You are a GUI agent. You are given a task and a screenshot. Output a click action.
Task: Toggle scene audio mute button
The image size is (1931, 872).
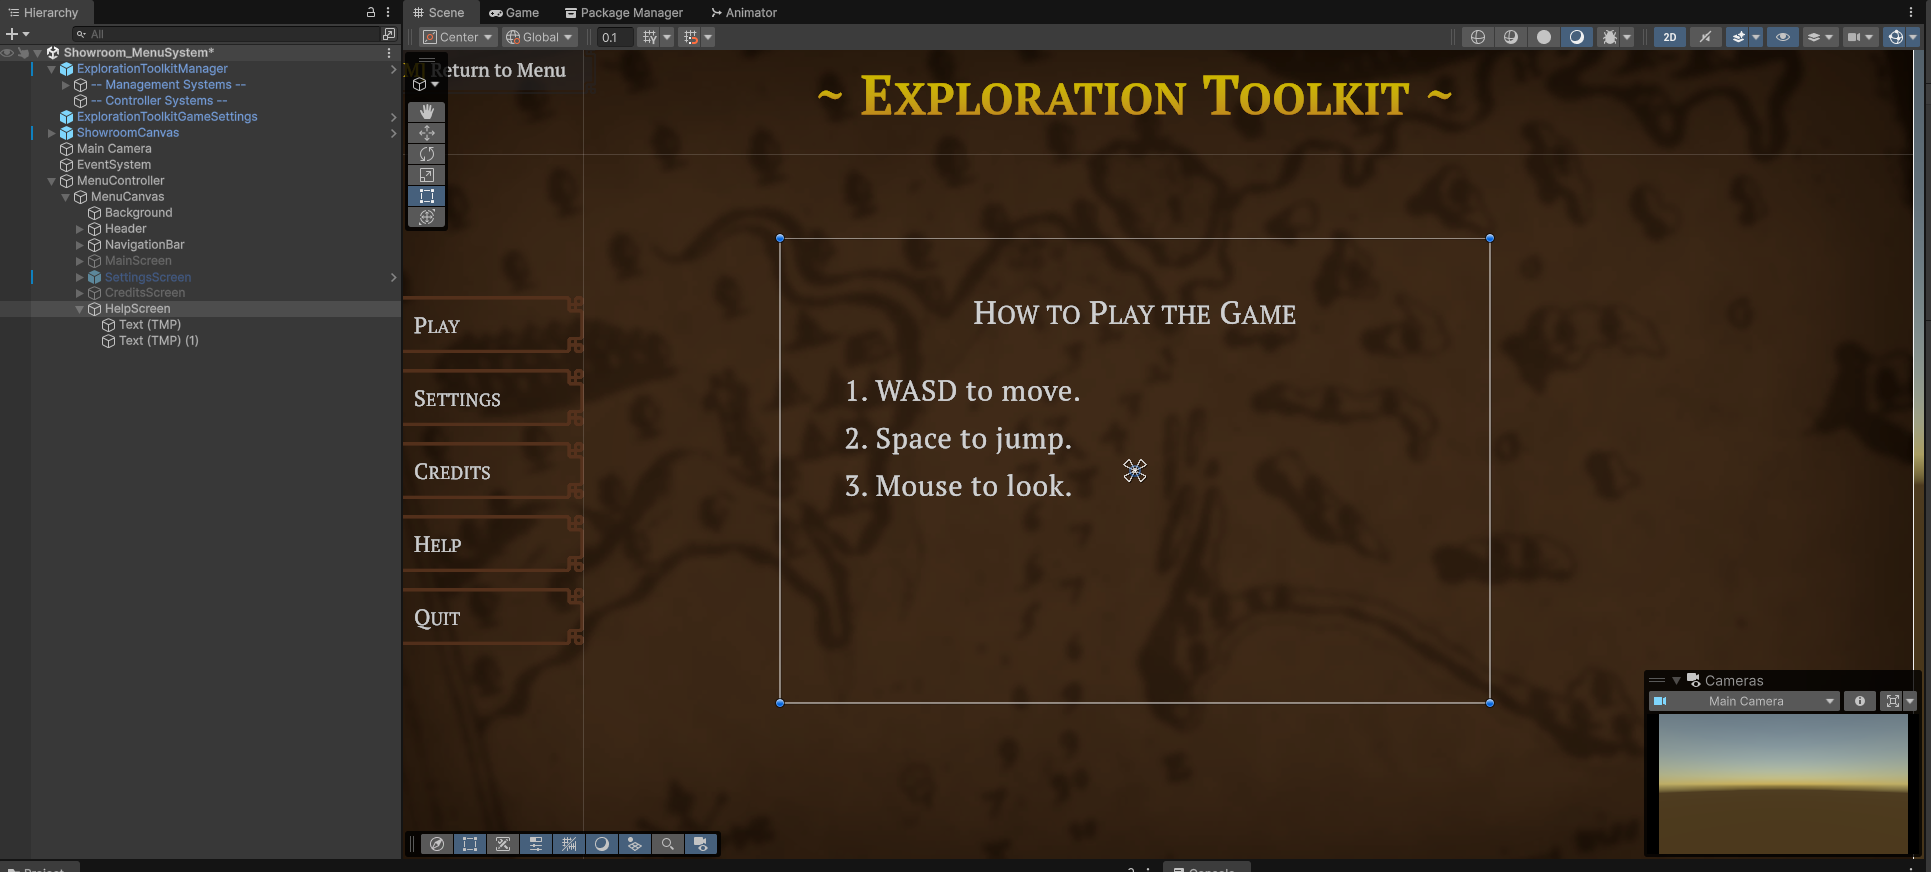[1705, 37]
